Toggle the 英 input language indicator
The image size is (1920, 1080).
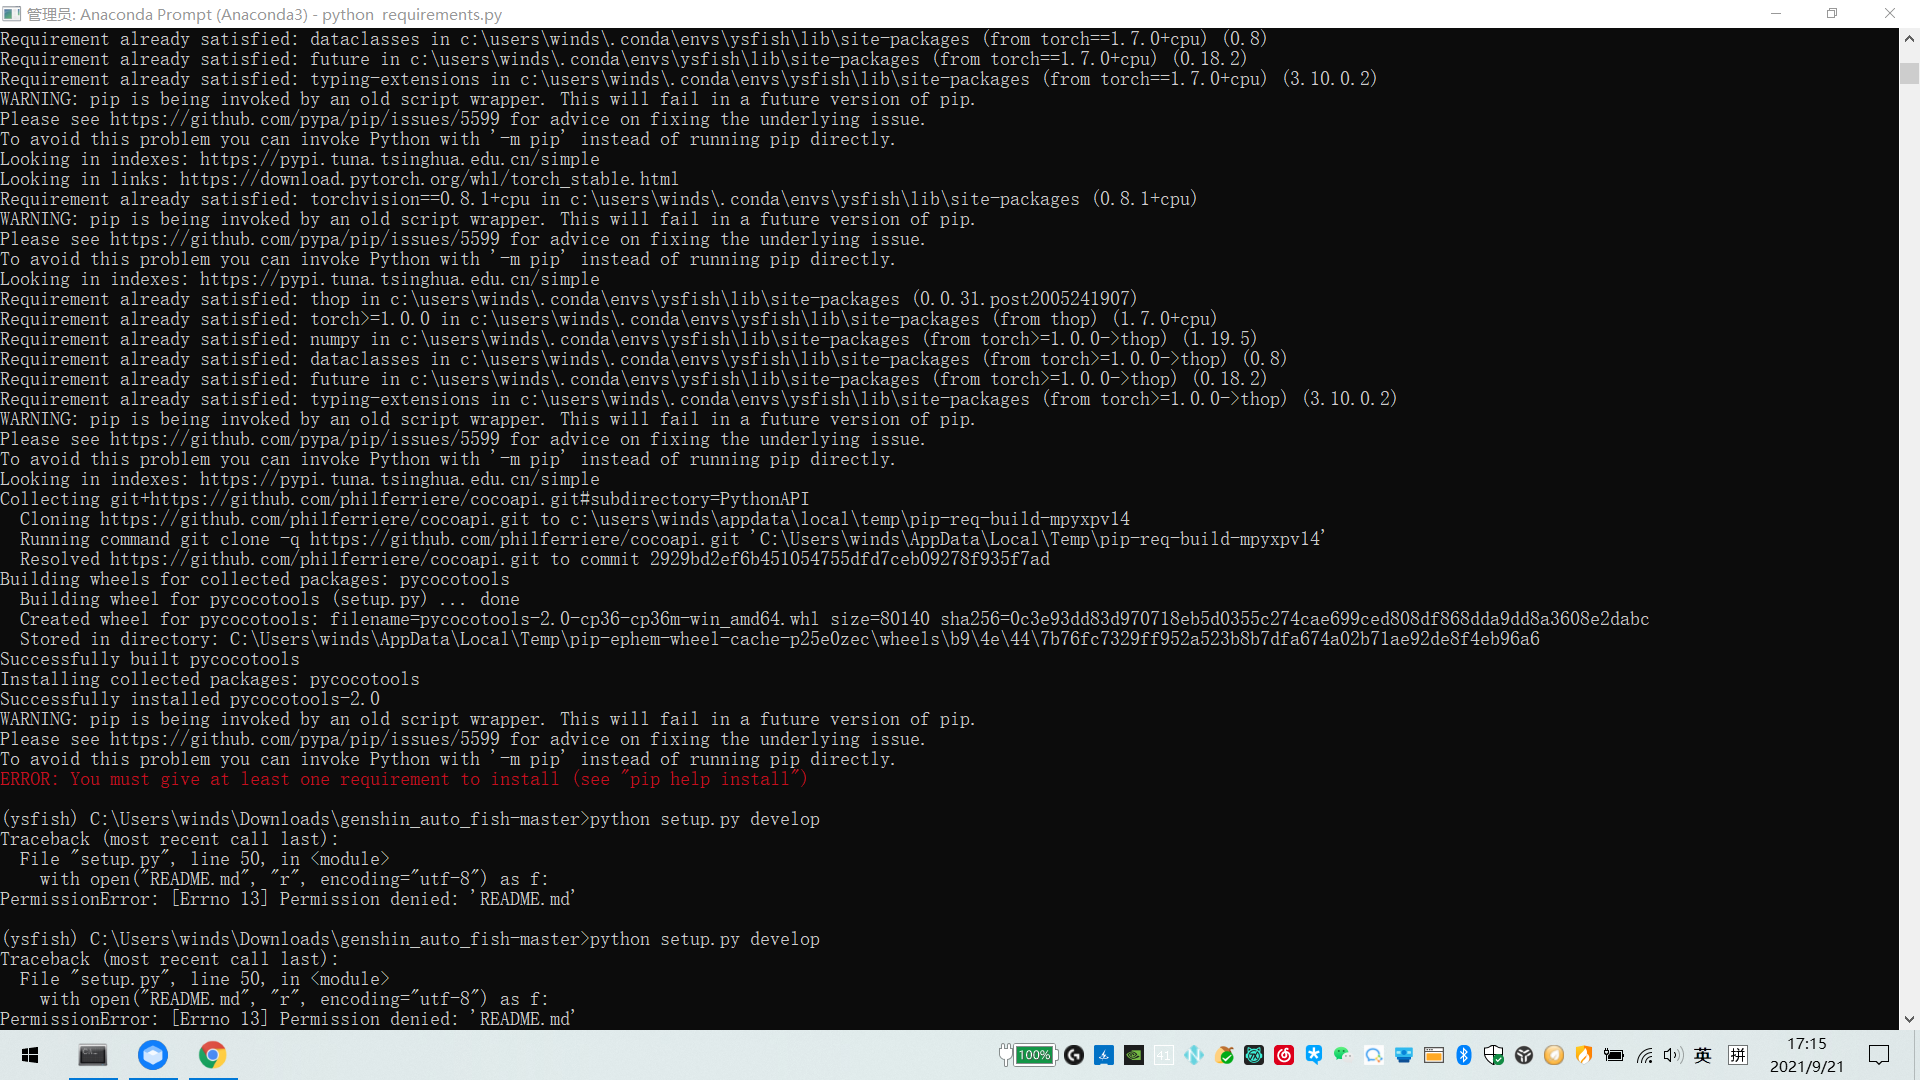[1703, 1055]
